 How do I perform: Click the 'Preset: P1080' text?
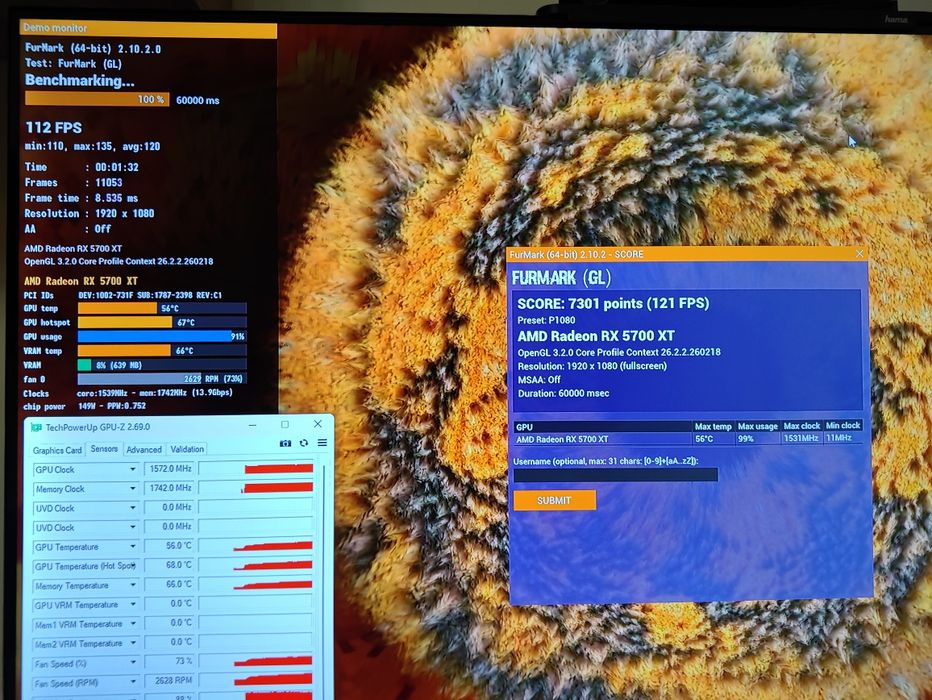pos(546,320)
